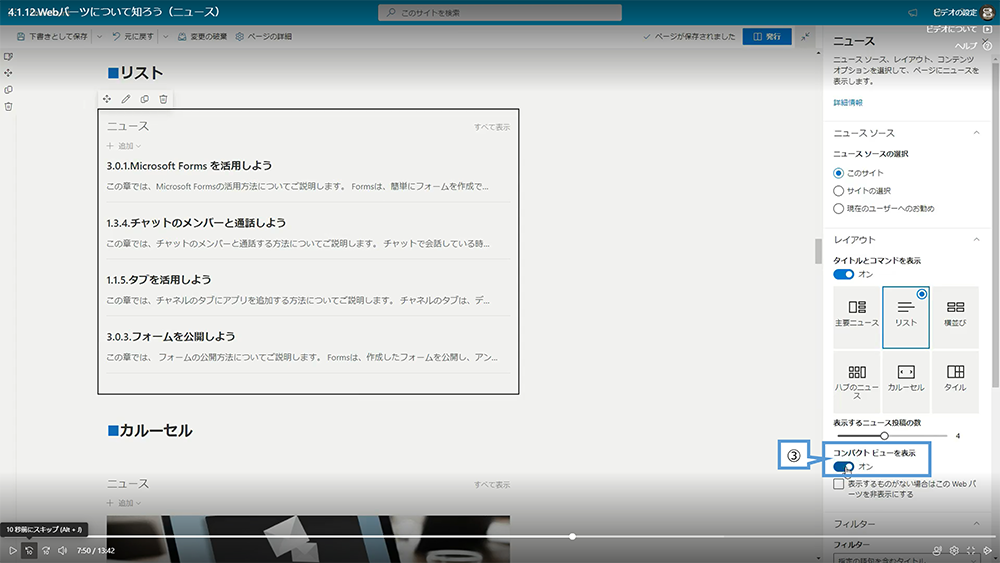Click 元に戻す undo button
The width and height of the screenshot is (1000, 563).
[x=133, y=36]
